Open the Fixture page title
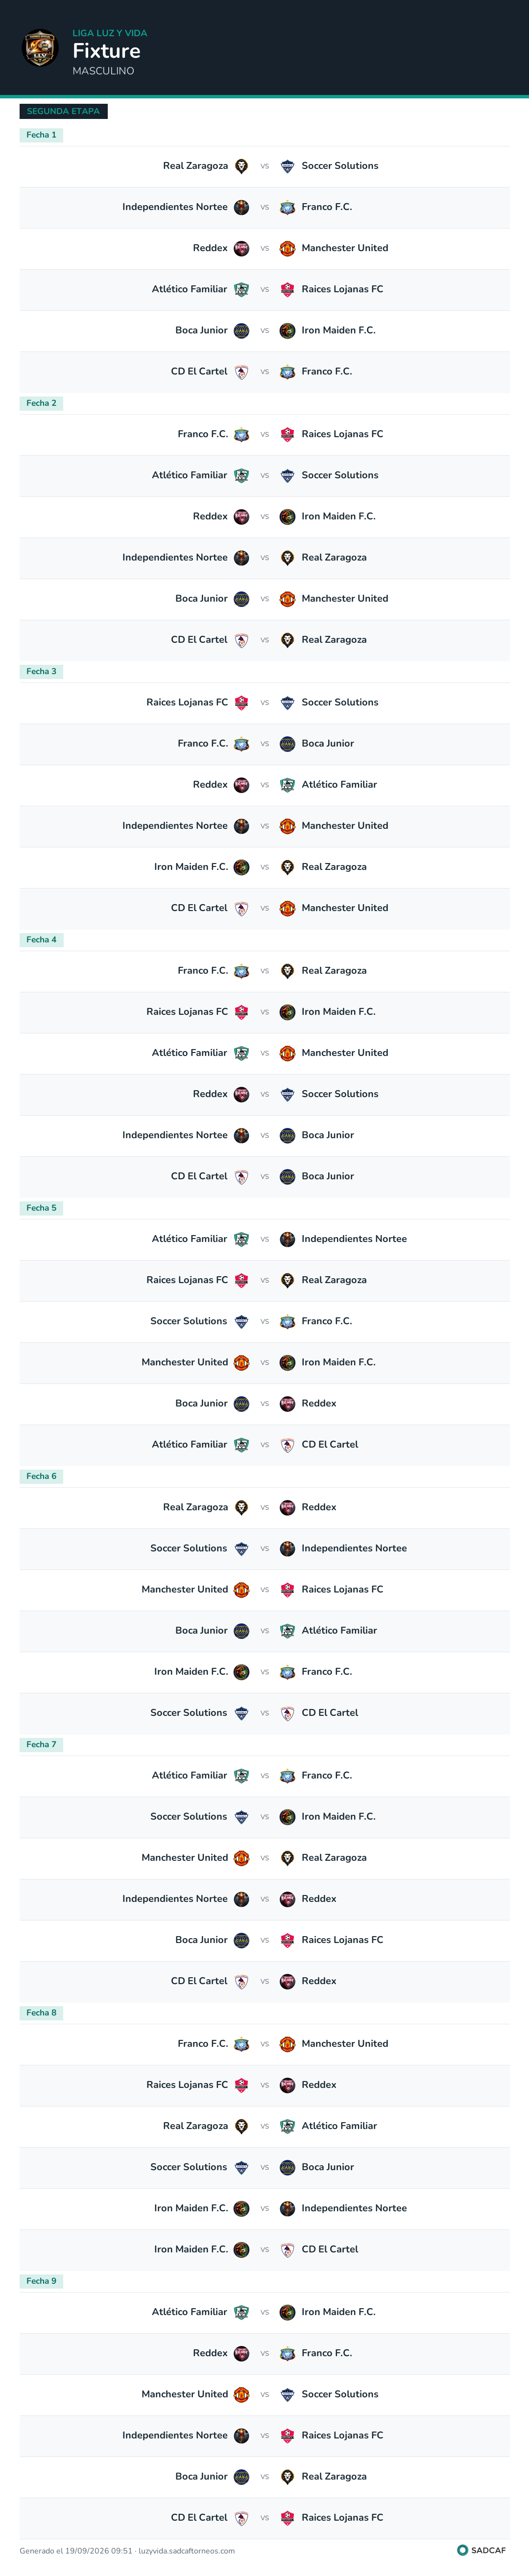The height and width of the screenshot is (2576, 529). (106, 50)
